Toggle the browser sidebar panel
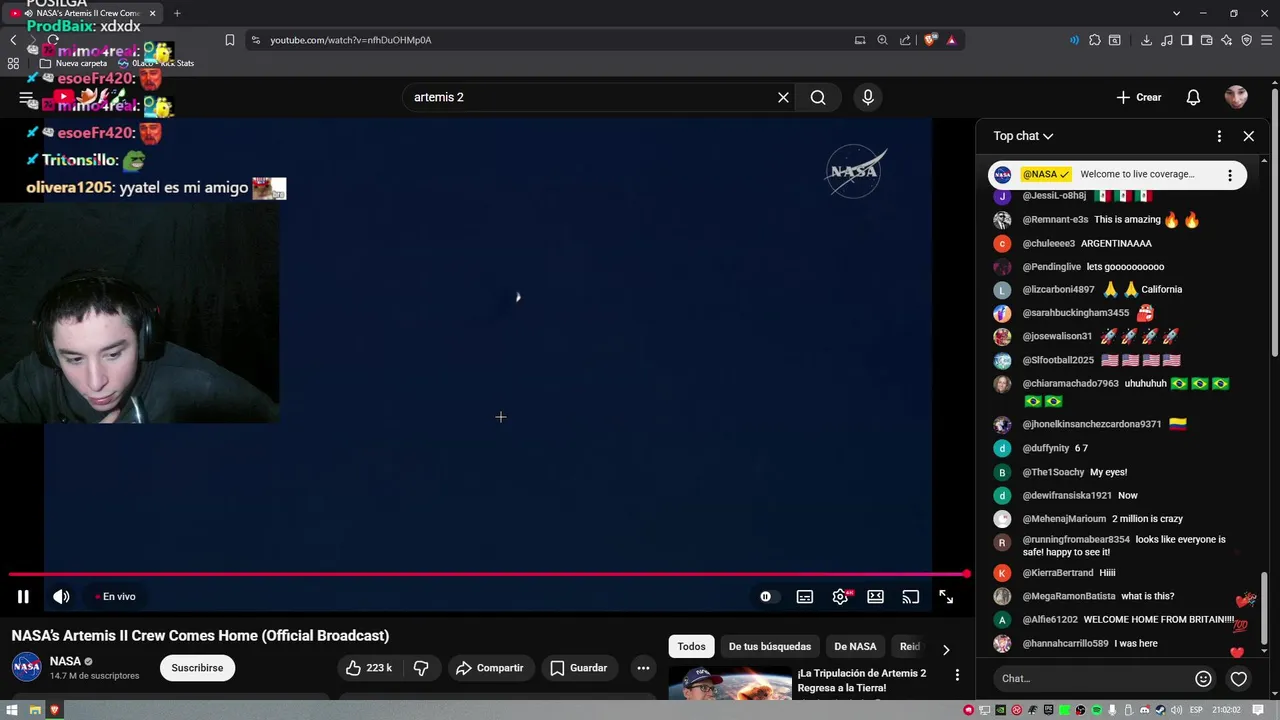 coord(1186,40)
